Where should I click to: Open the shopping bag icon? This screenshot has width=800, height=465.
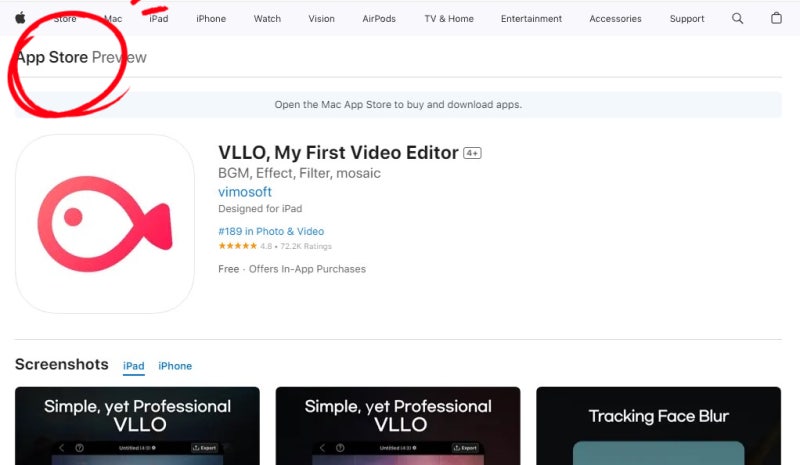tap(777, 18)
